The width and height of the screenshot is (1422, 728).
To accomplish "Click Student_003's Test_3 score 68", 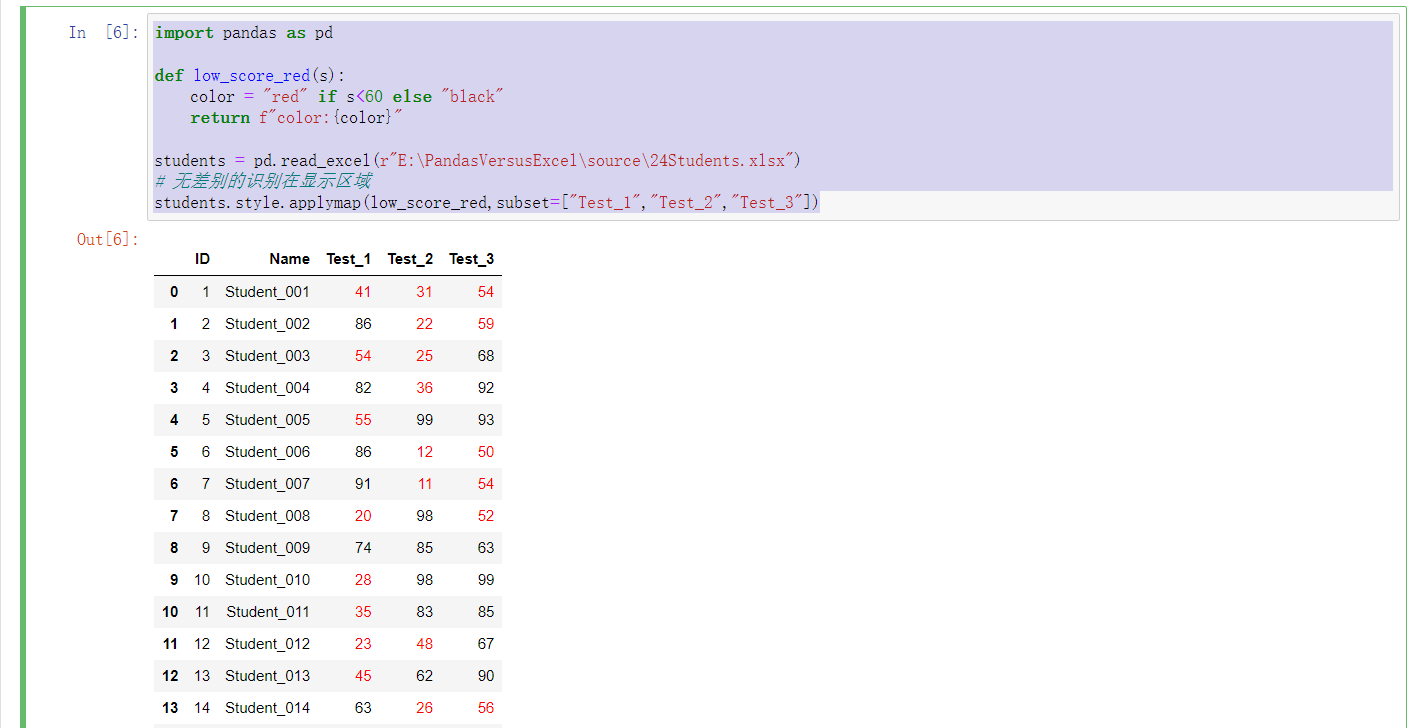I will (486, 356).
